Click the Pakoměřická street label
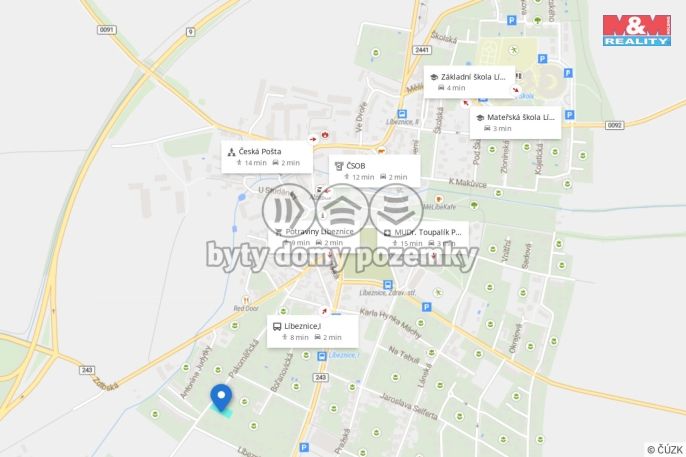The width and height of the screenshot is (686, 457). click(x=245, y=359)
